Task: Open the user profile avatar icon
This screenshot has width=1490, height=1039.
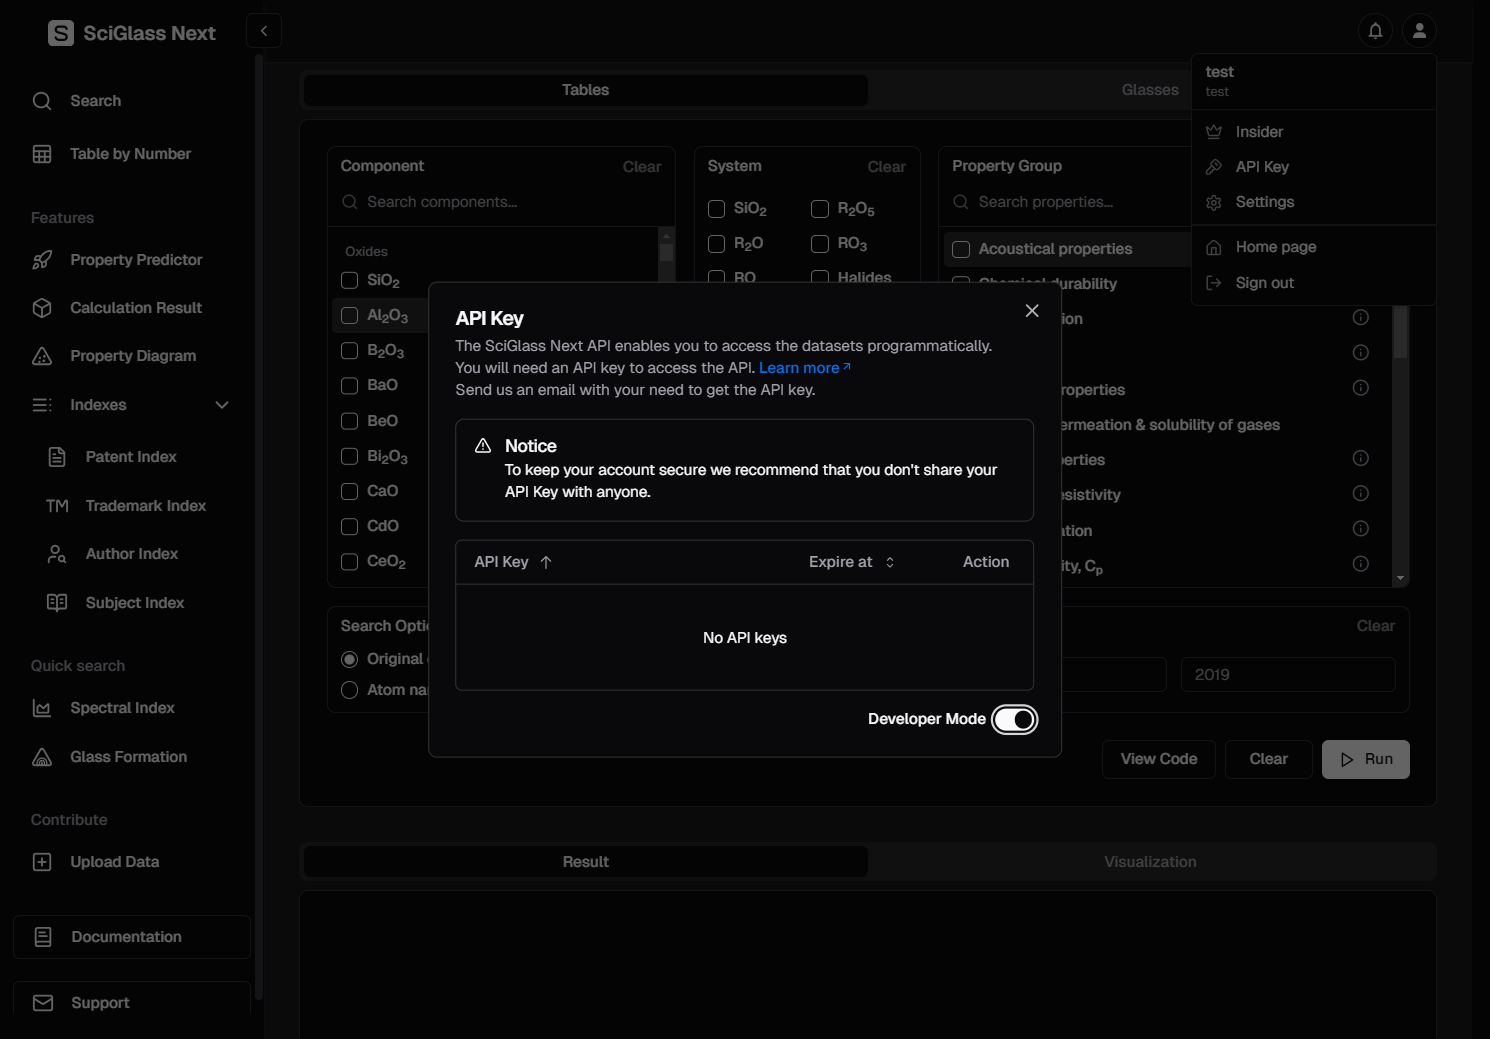Action: [1419, 31]
